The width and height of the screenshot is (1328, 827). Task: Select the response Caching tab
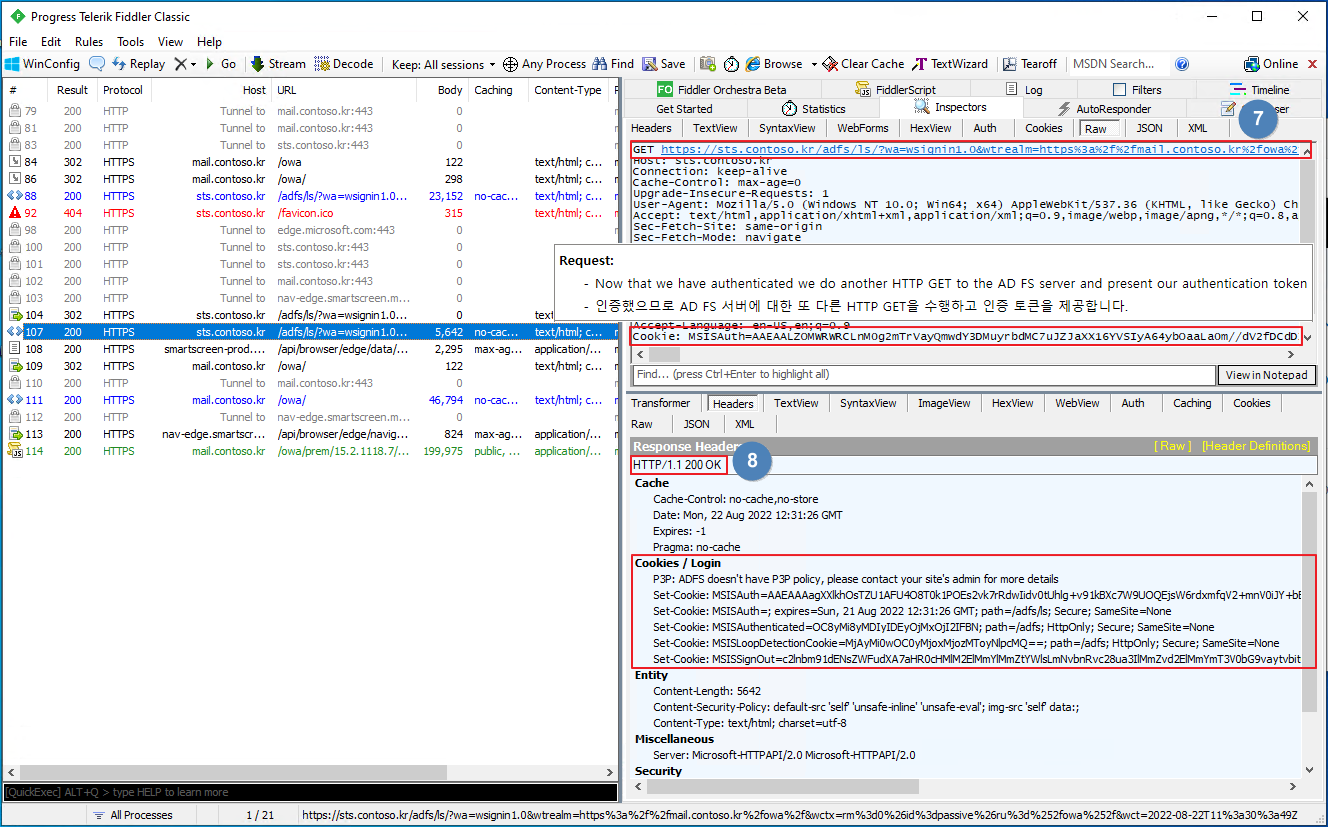point(1191,403)
